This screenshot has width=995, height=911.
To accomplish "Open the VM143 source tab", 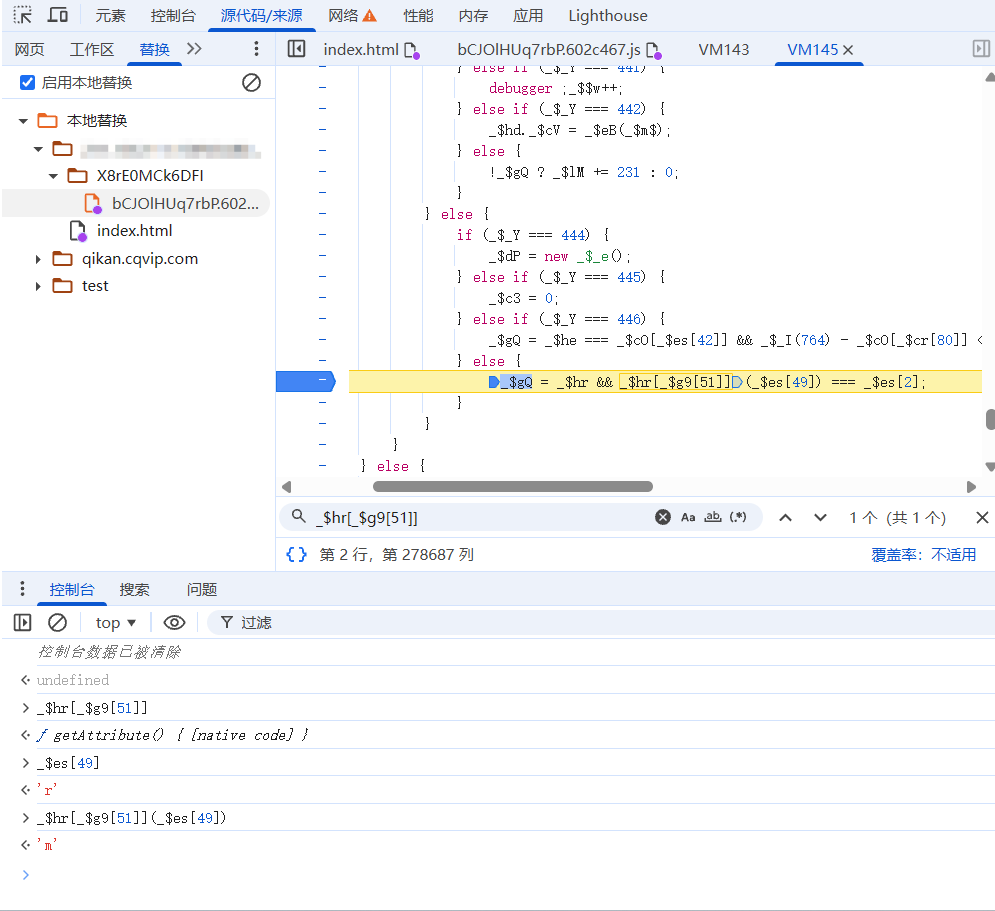I will click(x=723, y=49).
